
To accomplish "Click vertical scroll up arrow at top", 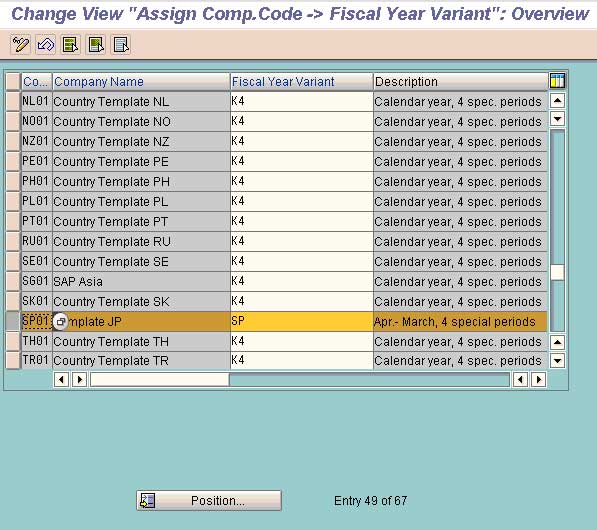I will pyautogui.click(x=557, y=101).
